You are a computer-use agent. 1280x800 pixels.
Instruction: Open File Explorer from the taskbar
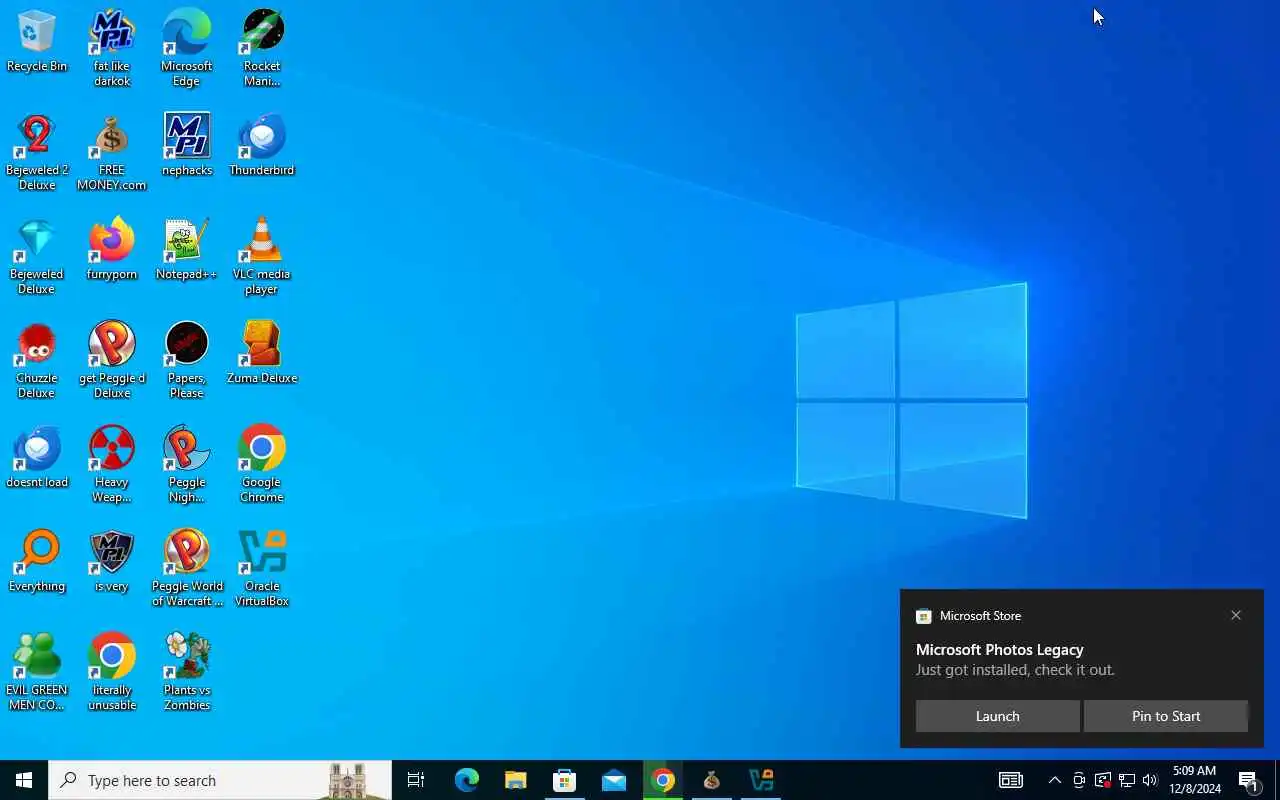pyautogui.click(x=515, y=780)
